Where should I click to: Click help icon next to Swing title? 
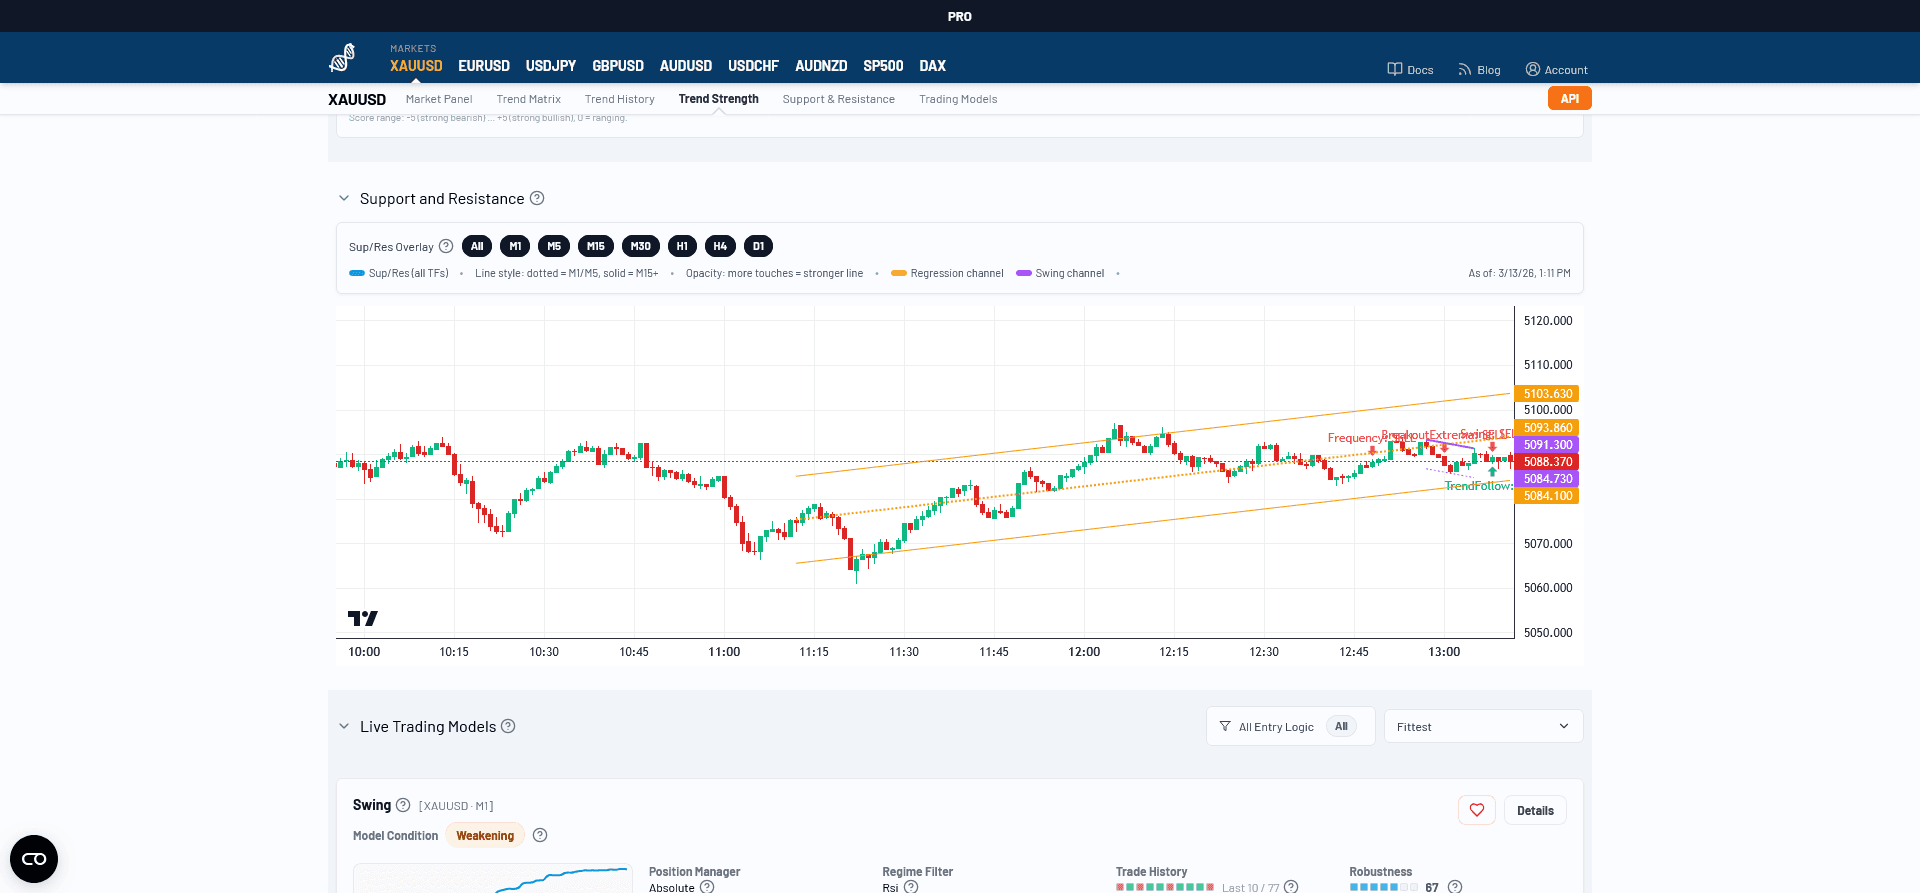[403, 805]
